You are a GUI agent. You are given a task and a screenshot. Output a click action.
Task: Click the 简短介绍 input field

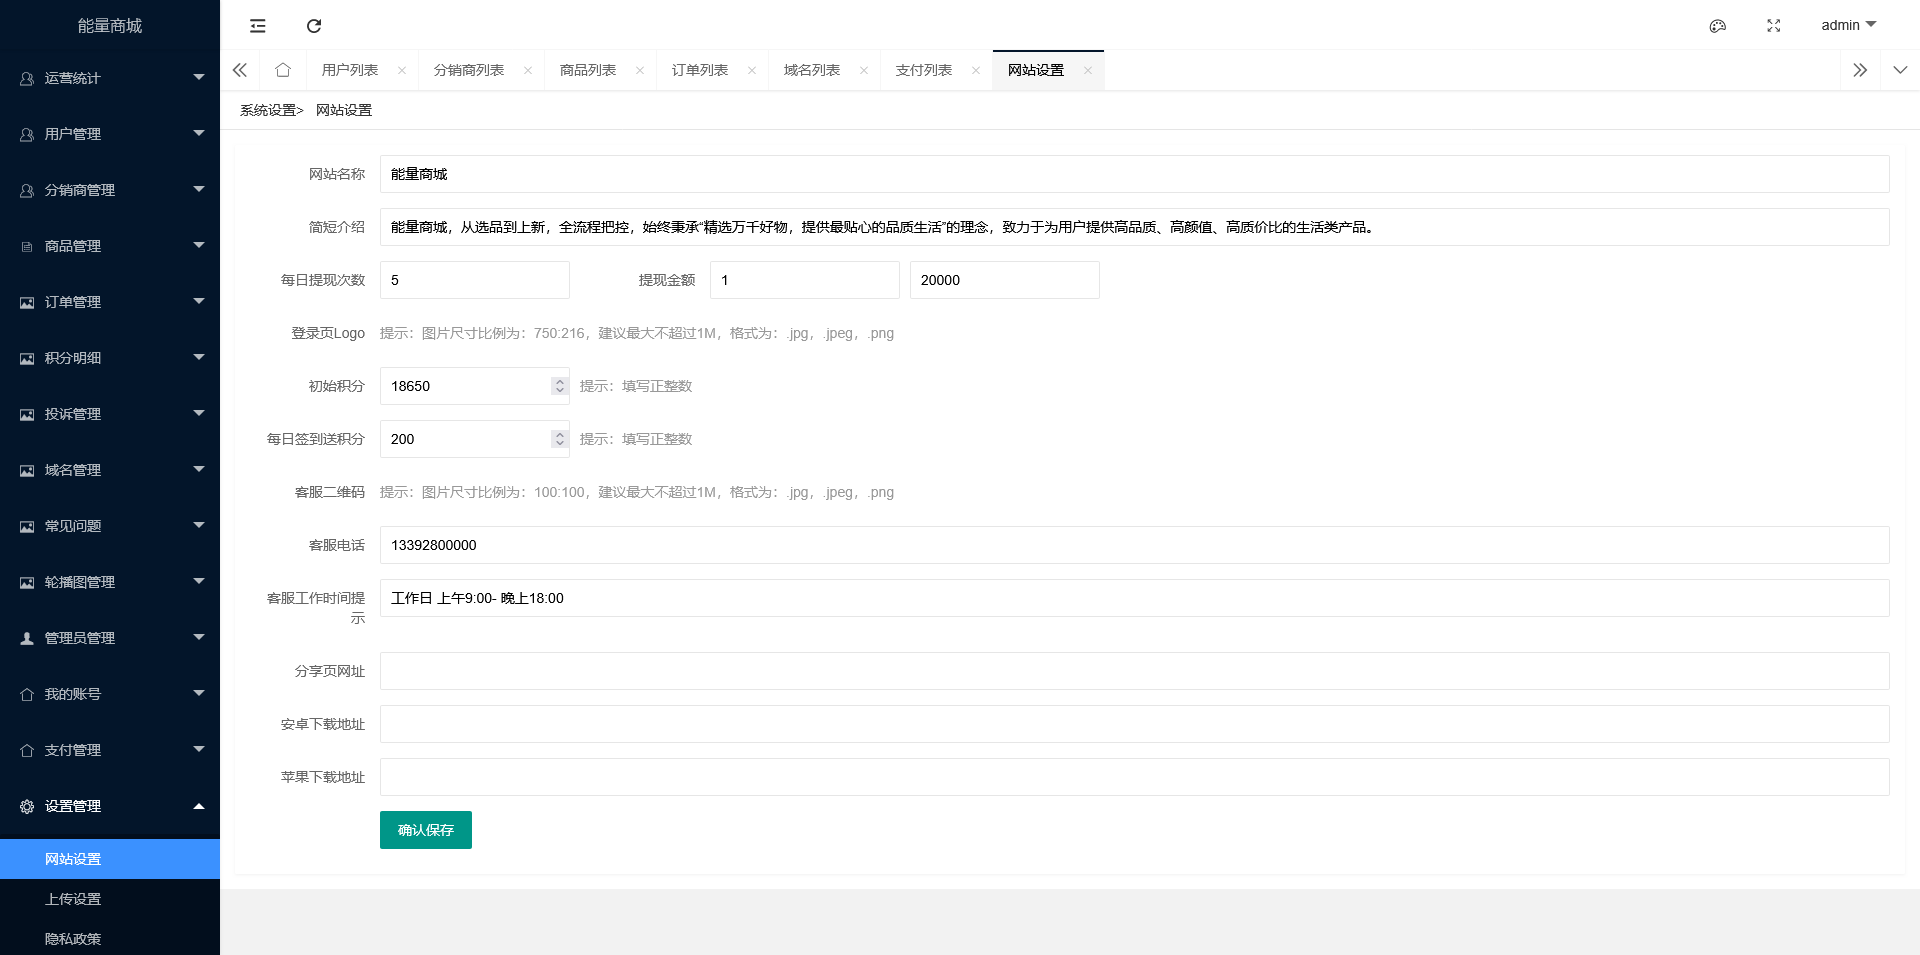[1135, 227]
